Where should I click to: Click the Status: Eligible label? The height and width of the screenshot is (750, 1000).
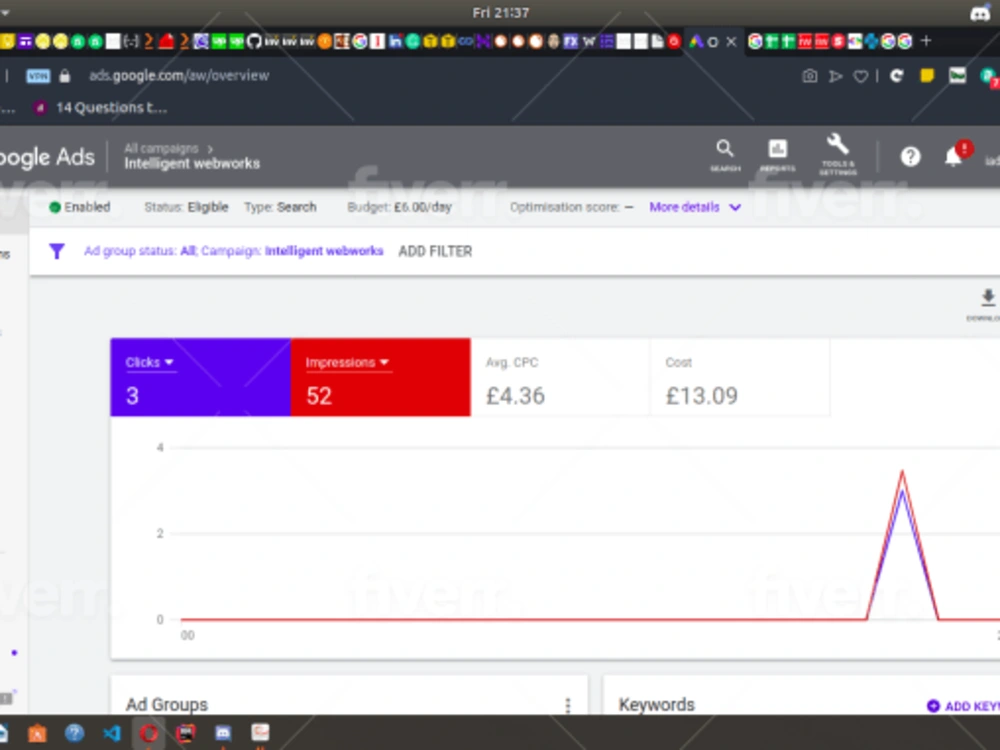(x=186, y=207)
